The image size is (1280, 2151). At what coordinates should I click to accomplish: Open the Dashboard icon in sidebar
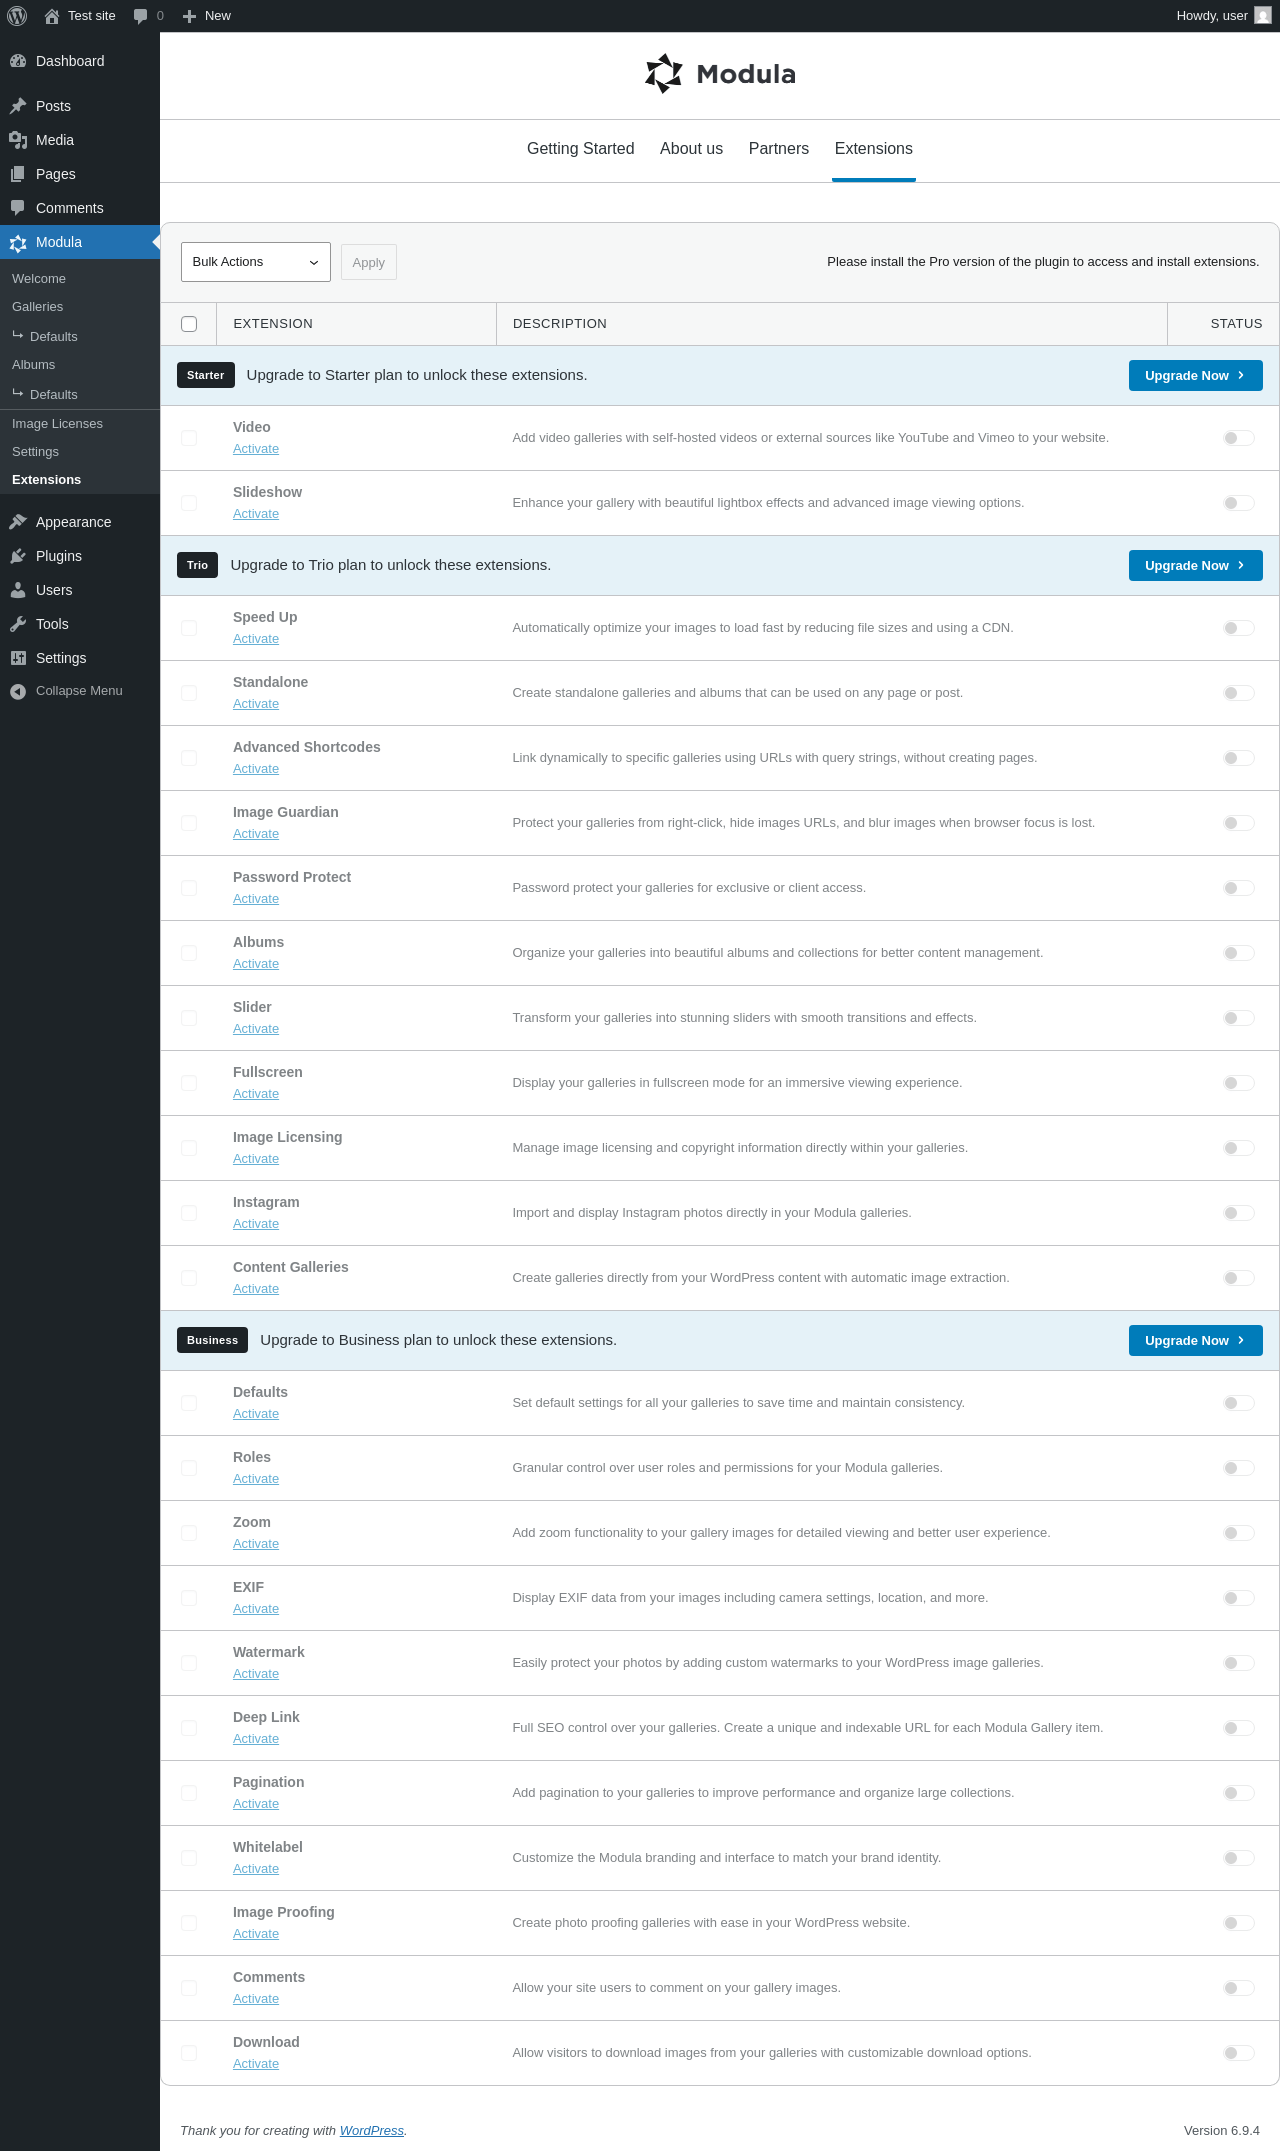[x=18, y=61]
